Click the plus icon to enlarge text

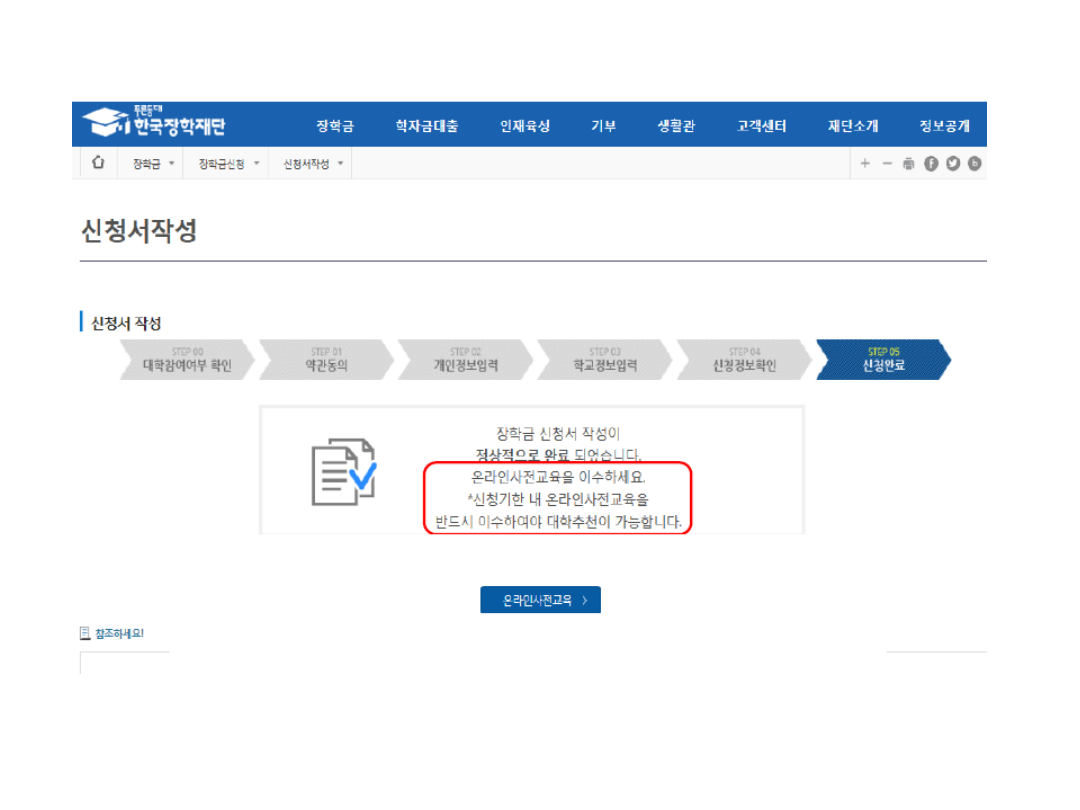coord(865,164)
